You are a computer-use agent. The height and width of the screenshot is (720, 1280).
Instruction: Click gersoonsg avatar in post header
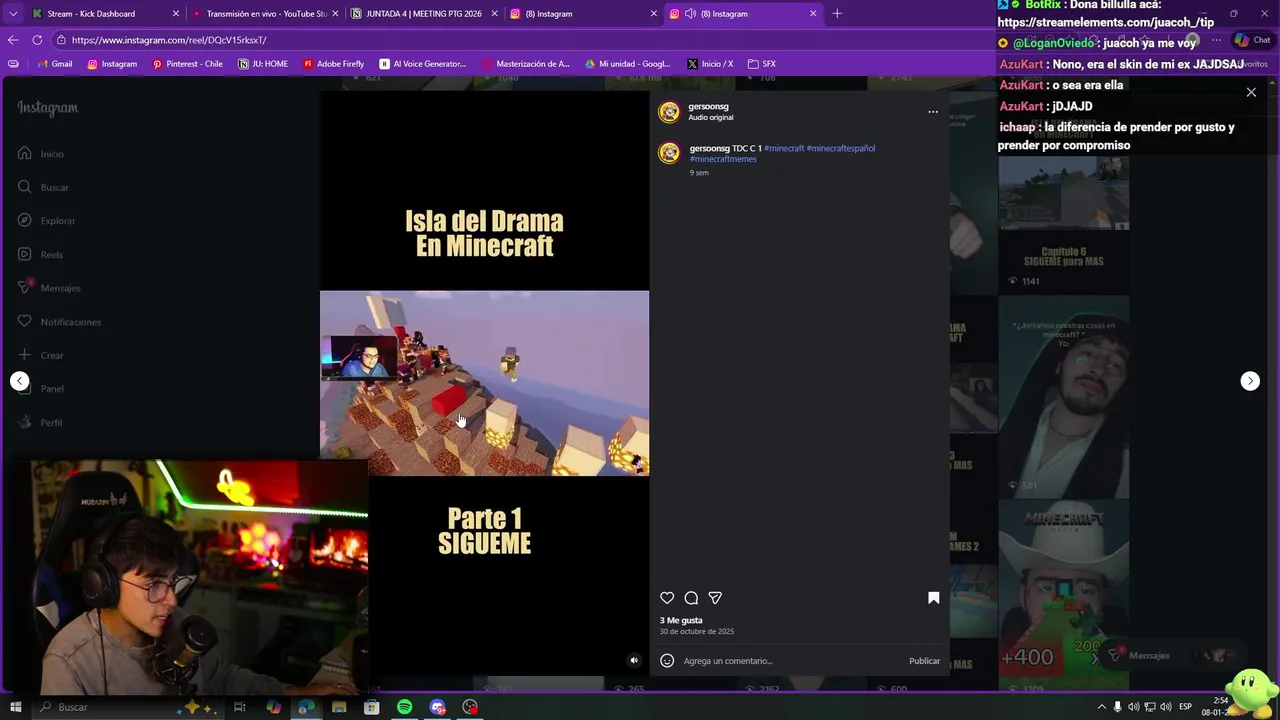pyautogui.click(x=669, y=112)
